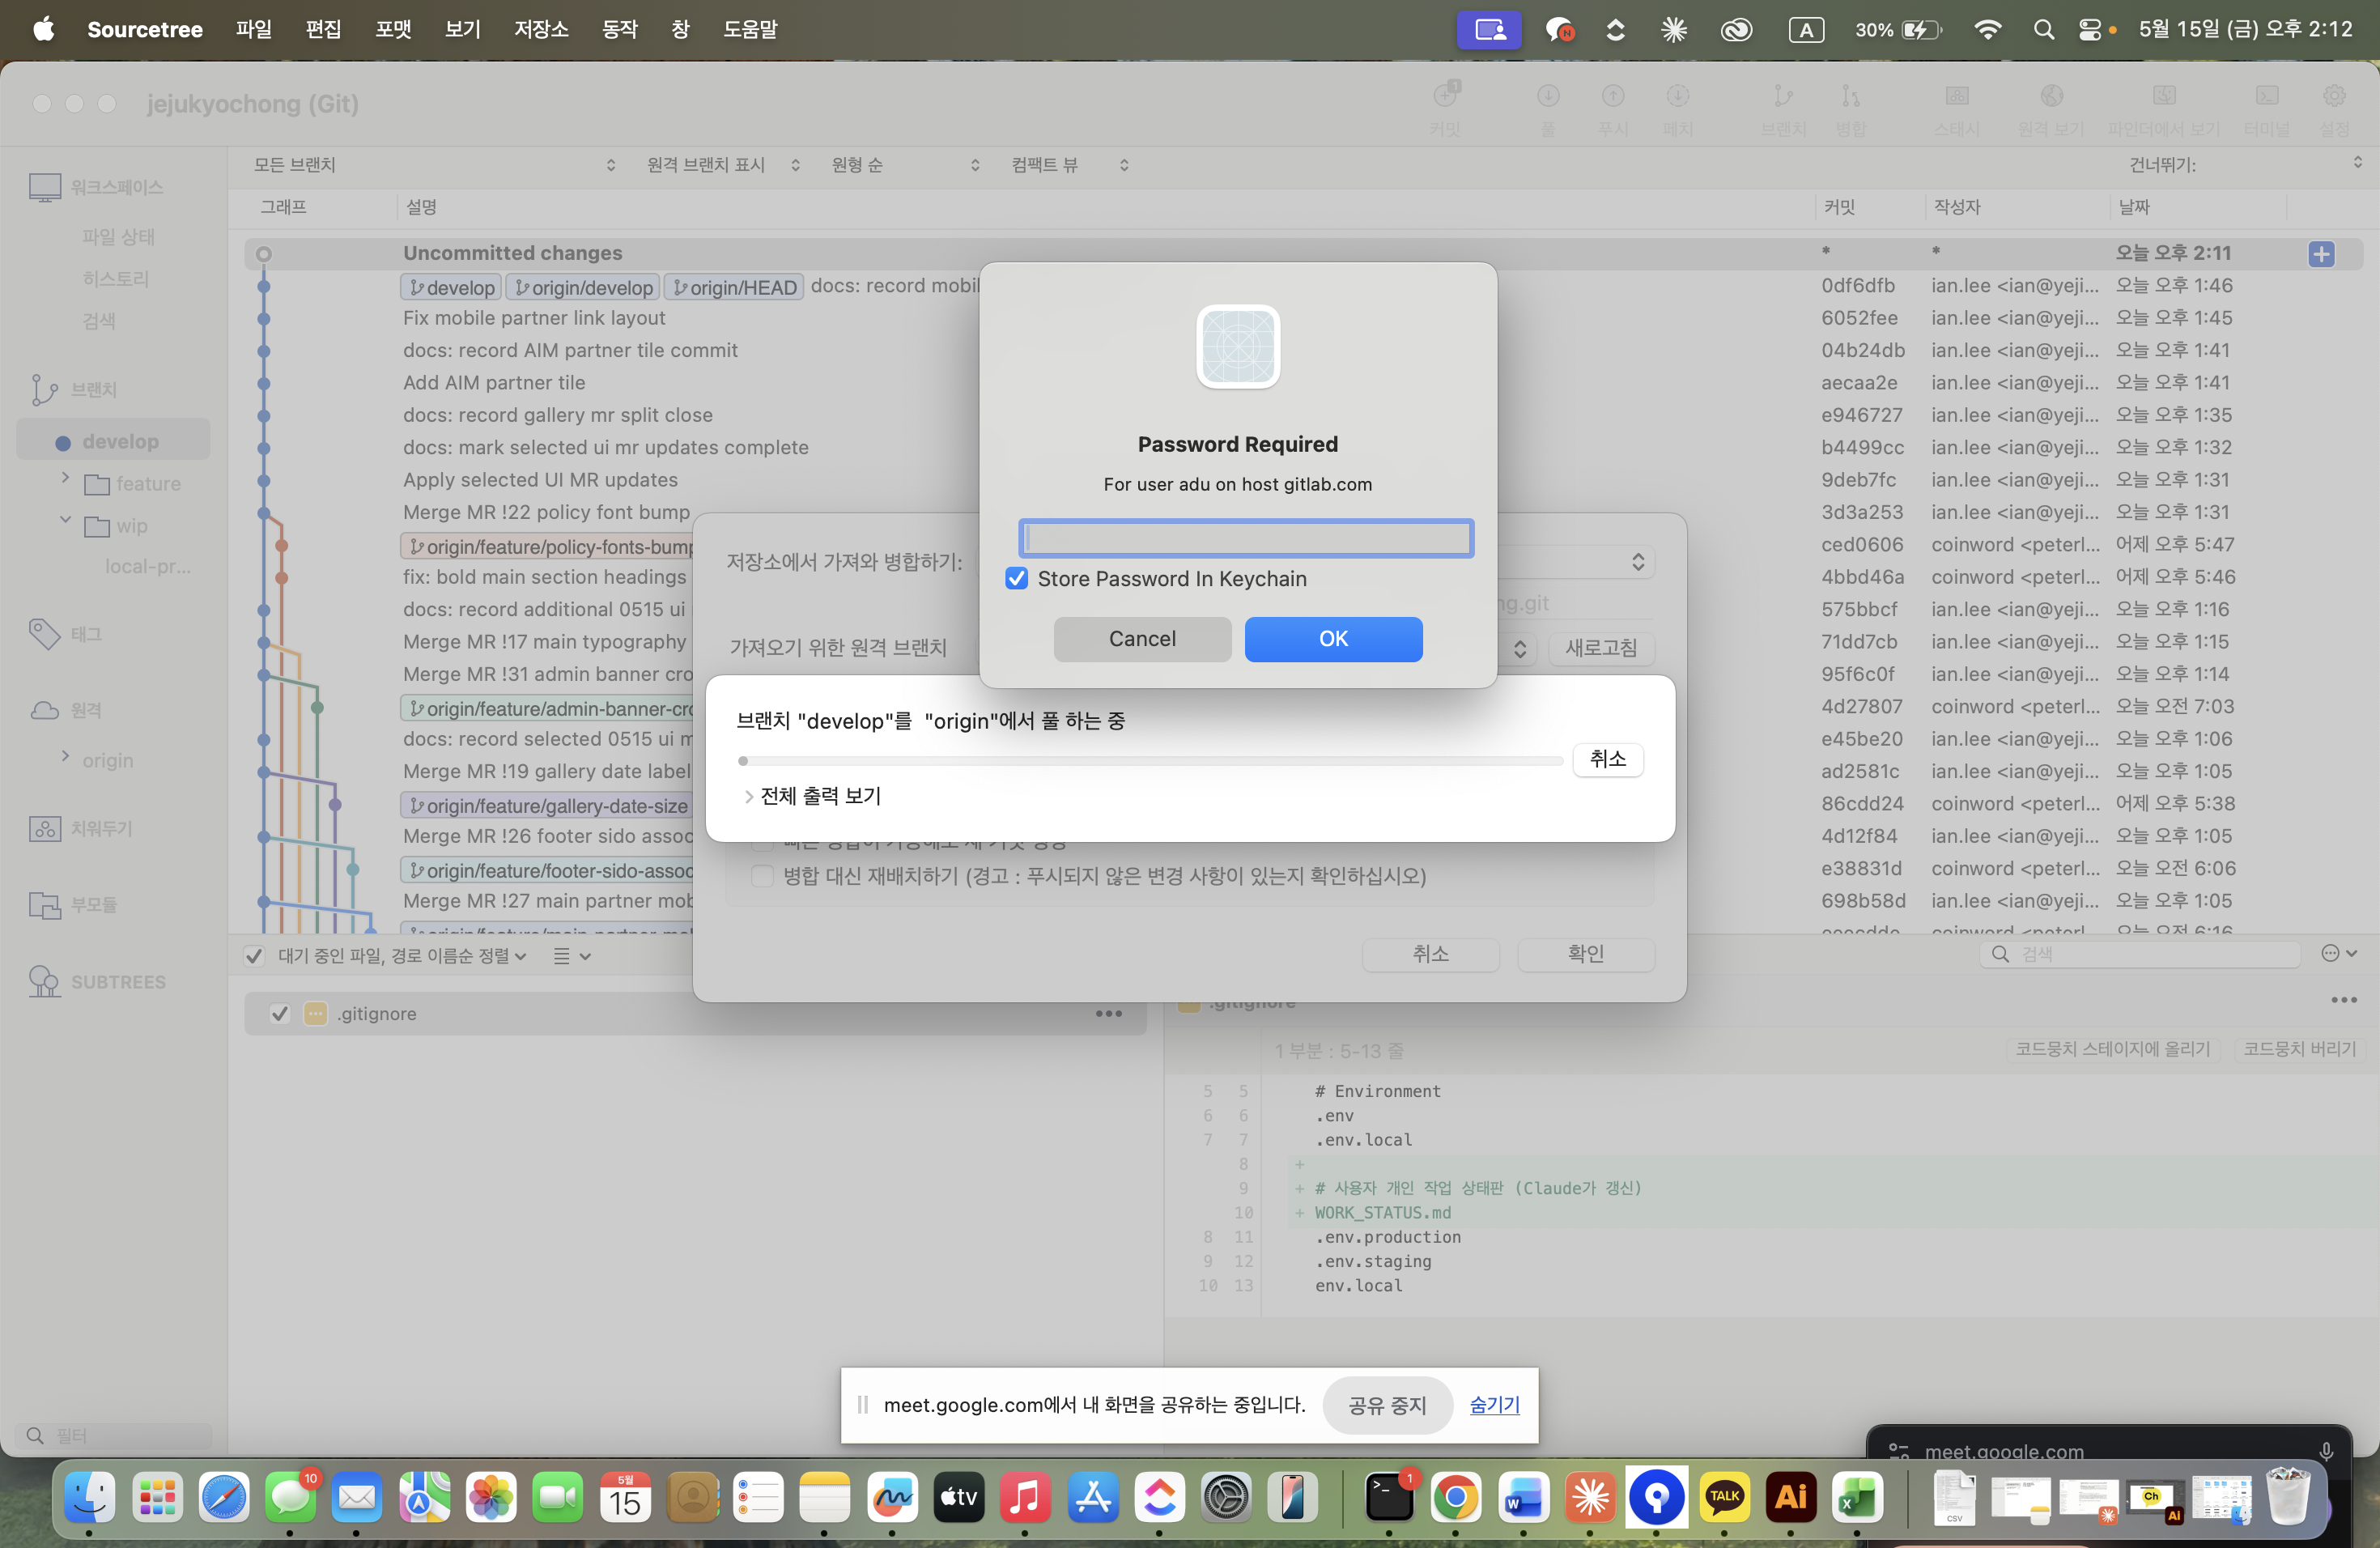Open the 모든 브랜치 filter dropdown

434,165
